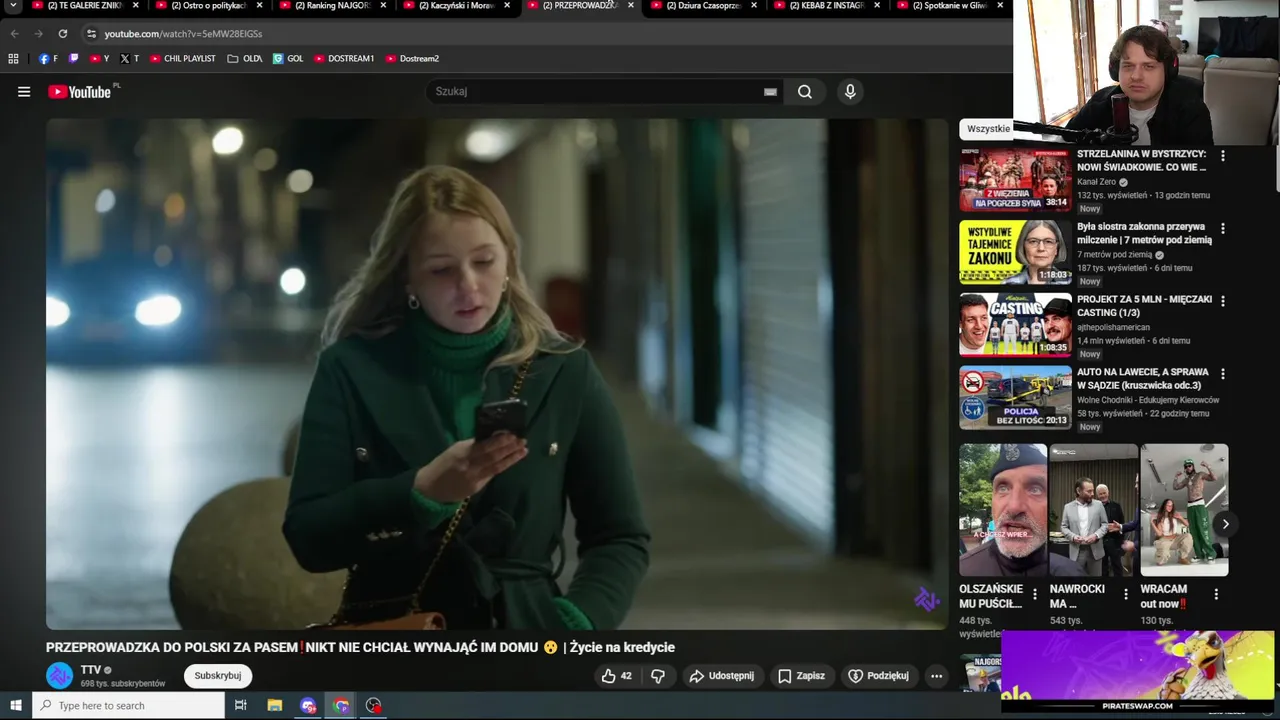Open options for OLSZAŃSKIE MU PUŚCIŁ short
This screenshot has width=1280, height=720.
click(x=1034, y=595)
